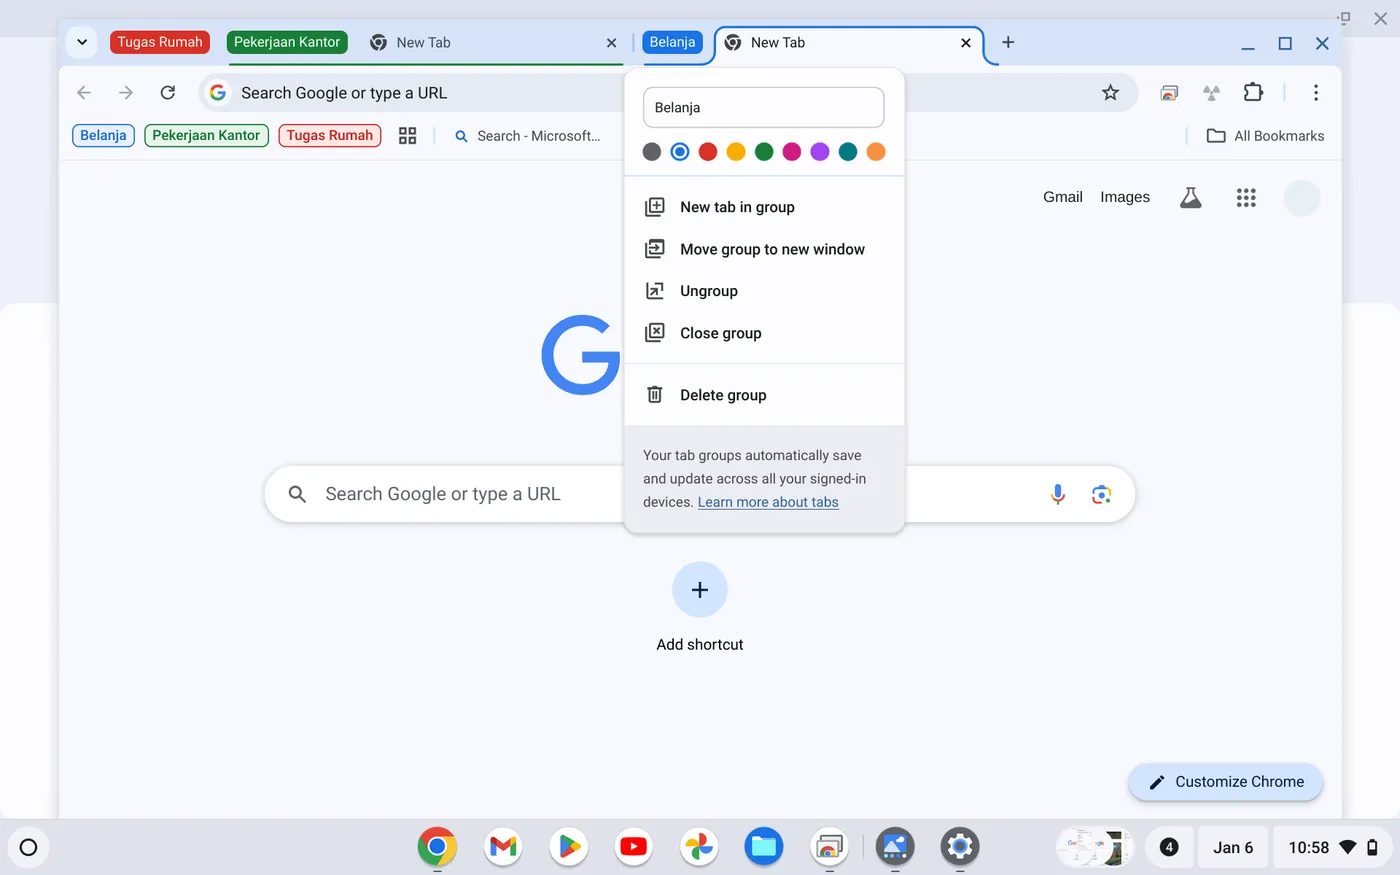Open the recent screenshot thumbnail in shelf
Screen dimensions: 1400x875
point(1095,847)
